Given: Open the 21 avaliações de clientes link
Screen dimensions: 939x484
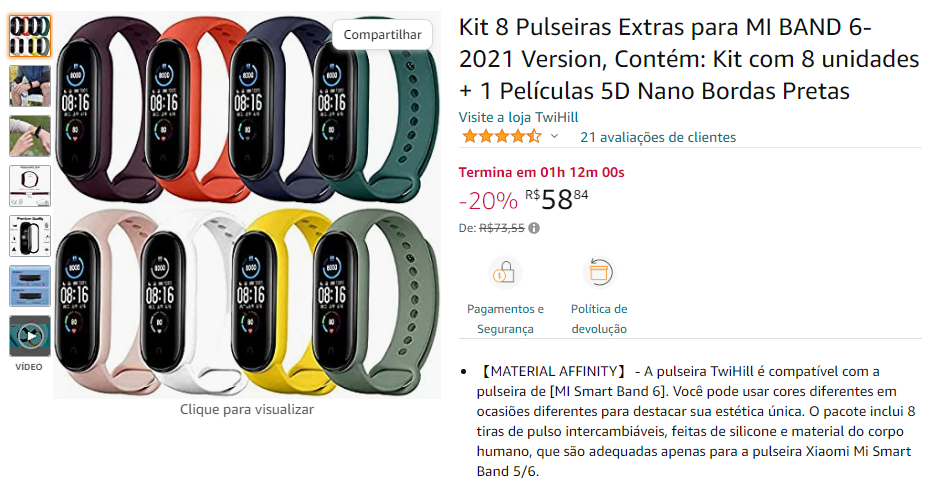Looking at the screenshot, I should (658, 137).
